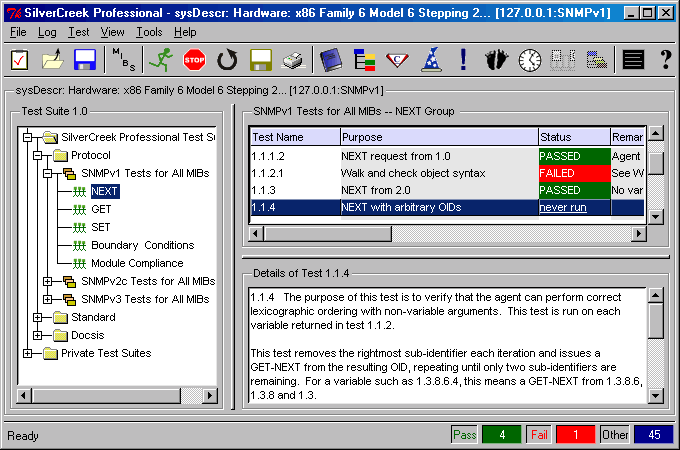Click the green running man icon
Image resolution: width=680 pixels, height=450 pixels.
point(160,60)
